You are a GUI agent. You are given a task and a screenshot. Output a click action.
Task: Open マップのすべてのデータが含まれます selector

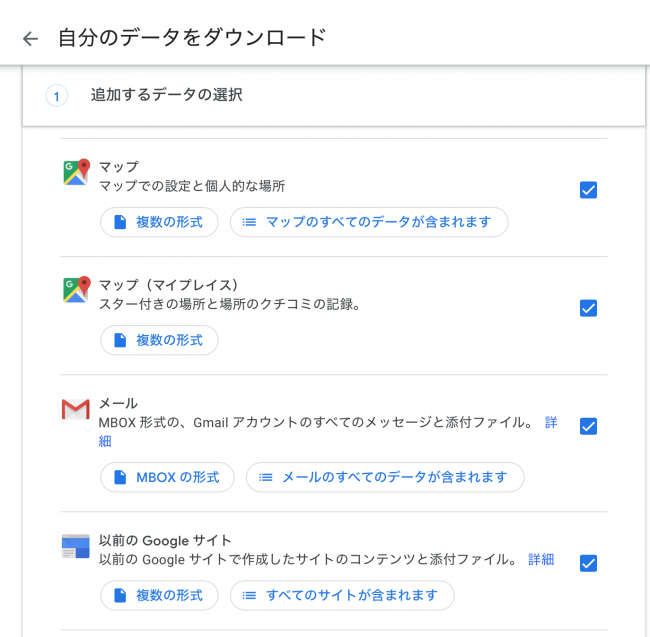(369, 222)
